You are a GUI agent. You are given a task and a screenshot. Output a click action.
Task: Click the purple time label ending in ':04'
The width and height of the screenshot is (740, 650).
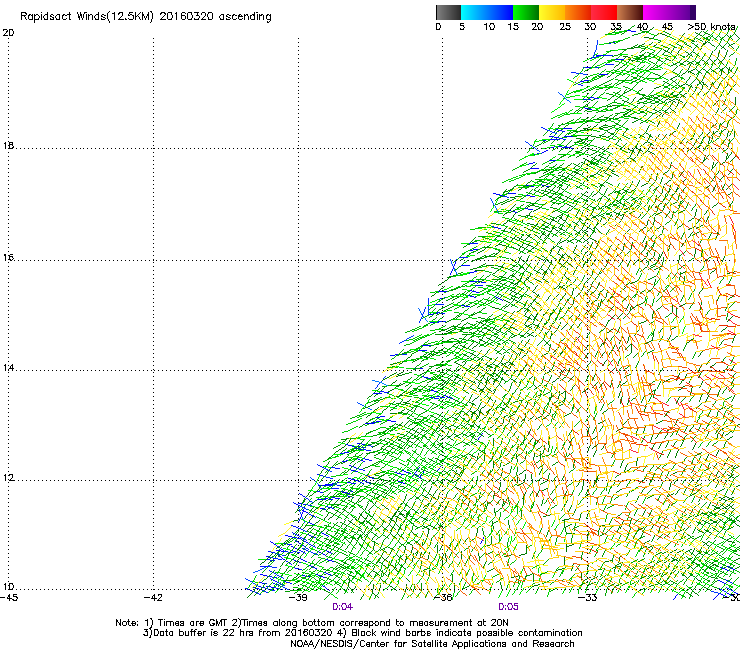[343, 607]
